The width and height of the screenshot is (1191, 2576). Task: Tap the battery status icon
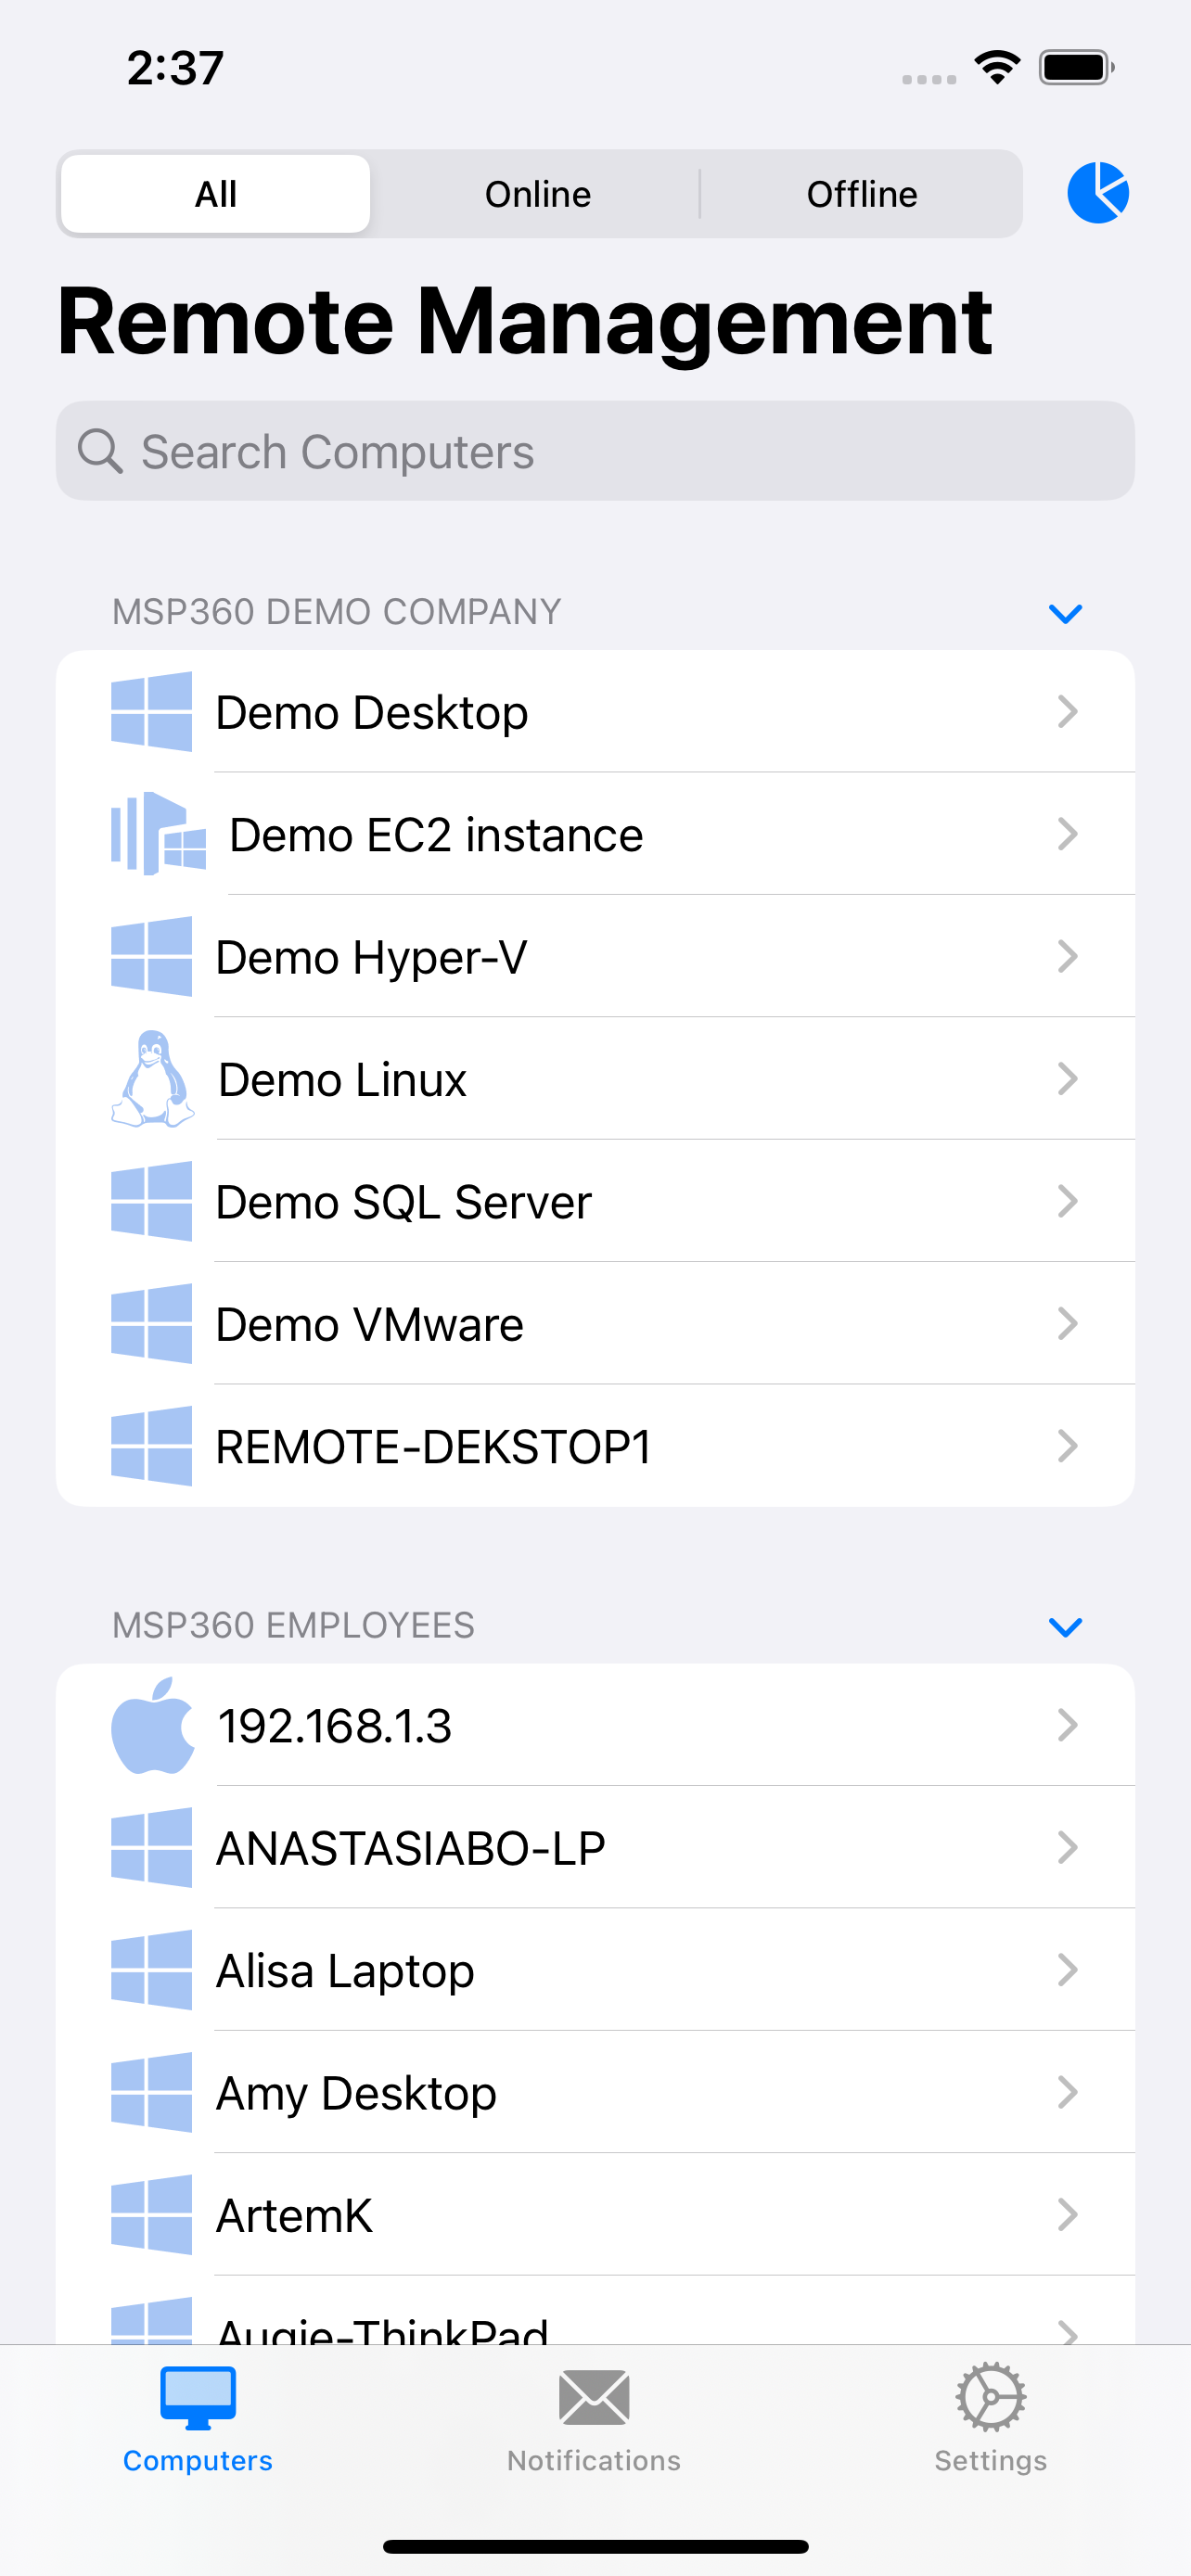coord(1076,67)
